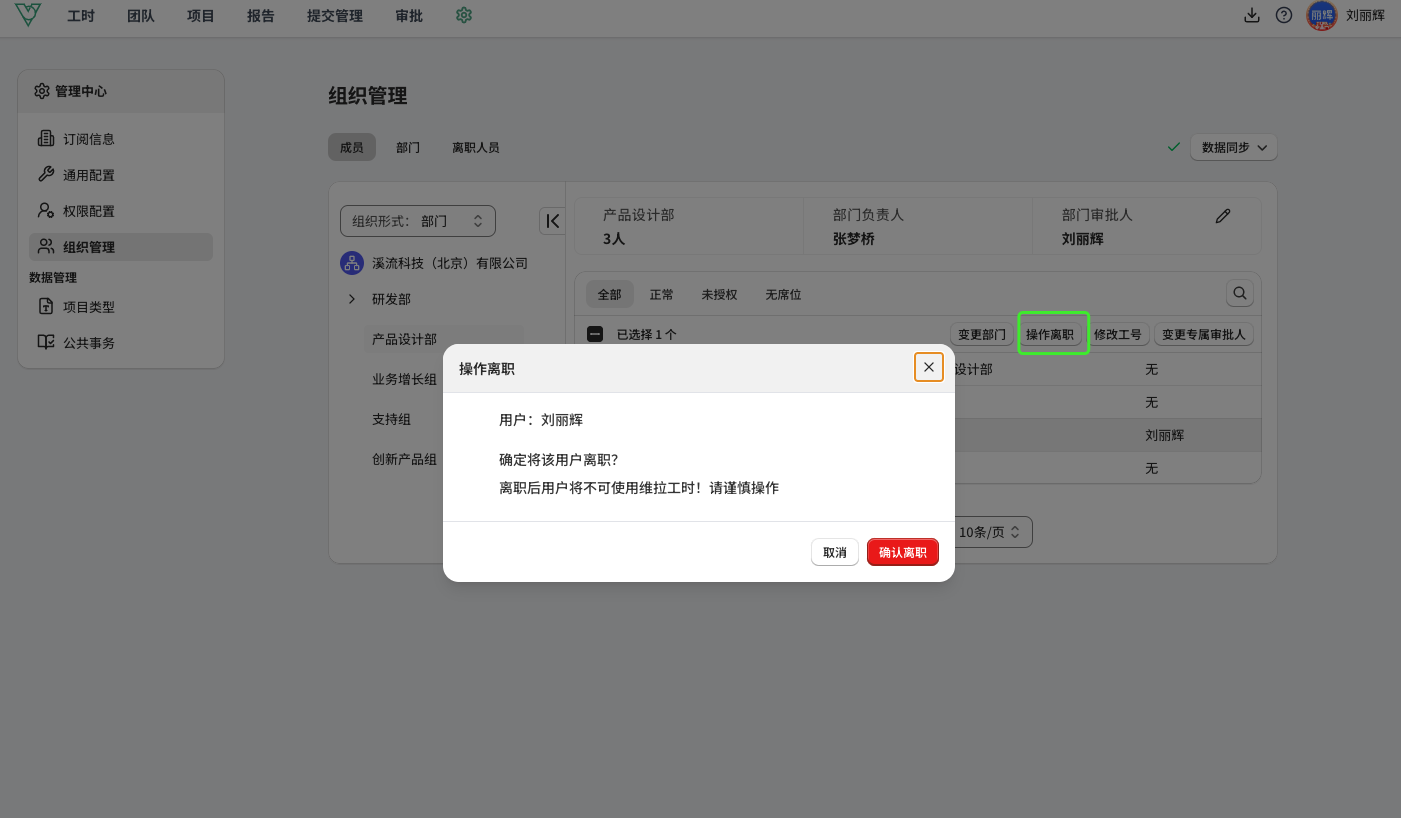This screenshot has width=1401, height=818.
Task: Expand the 研发部 tree node
Action: (x=352, y=299)
